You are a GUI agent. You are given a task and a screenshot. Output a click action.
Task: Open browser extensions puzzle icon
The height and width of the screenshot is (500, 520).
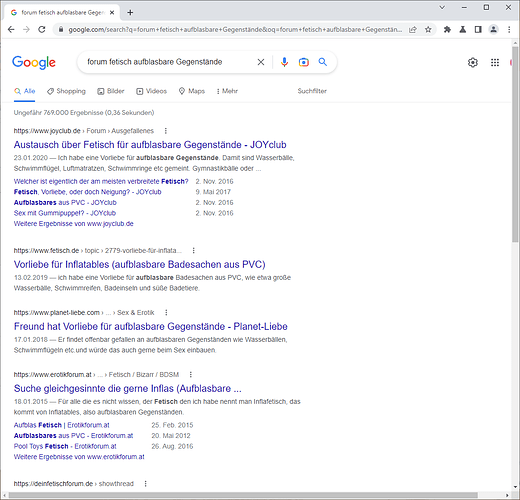pos(447,30)
